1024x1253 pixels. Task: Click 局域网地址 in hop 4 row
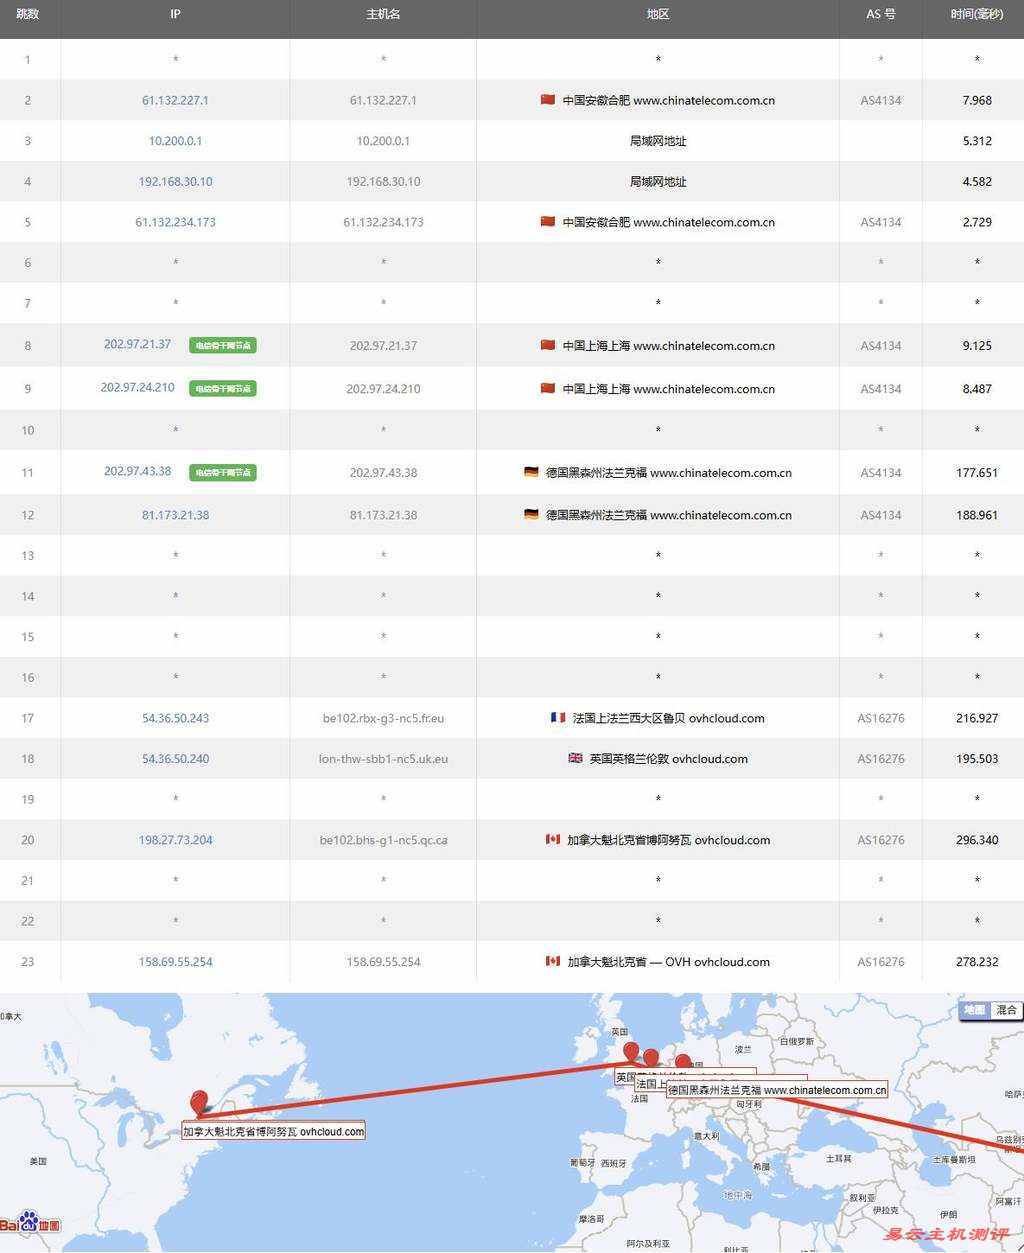pyautogui.click(x=657, y=182)
